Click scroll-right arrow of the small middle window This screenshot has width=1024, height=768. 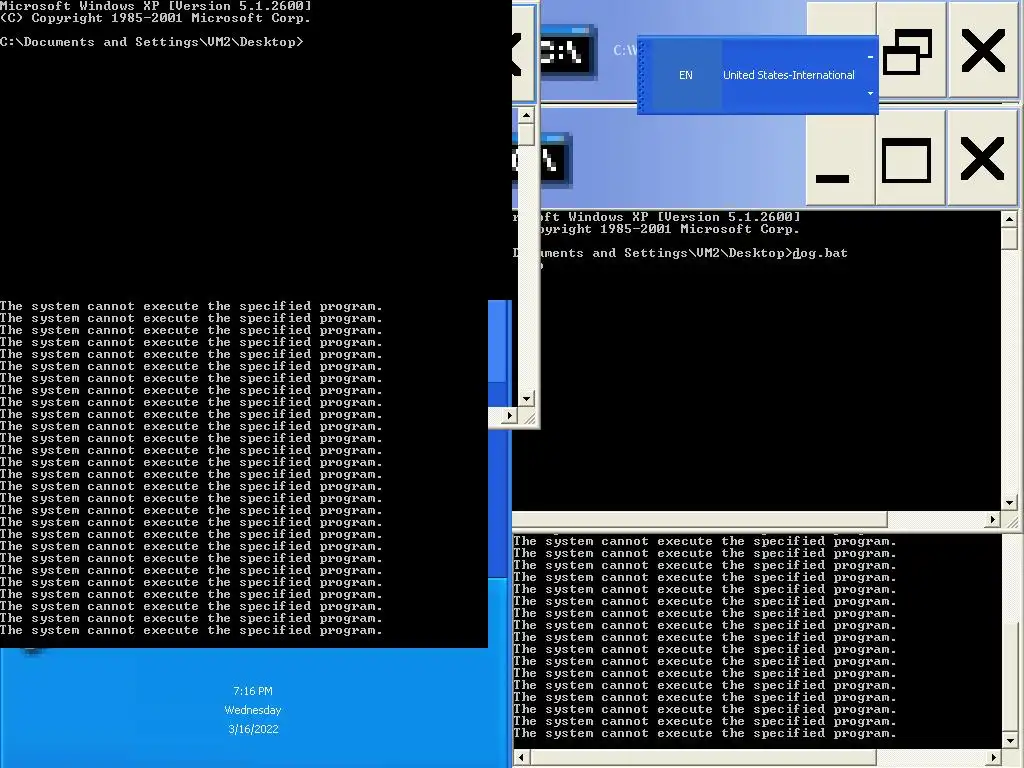509,415
